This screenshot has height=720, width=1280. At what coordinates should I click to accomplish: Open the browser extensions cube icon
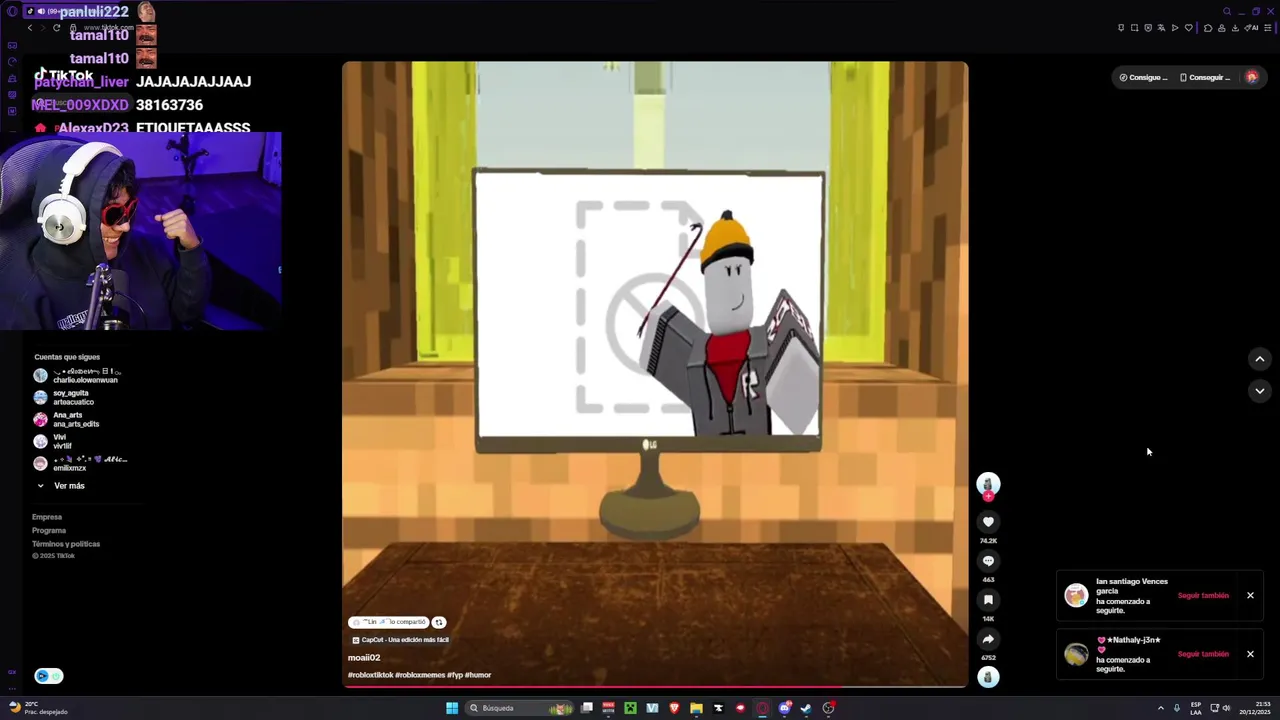pyautogui.click(x=1208, y=28)
